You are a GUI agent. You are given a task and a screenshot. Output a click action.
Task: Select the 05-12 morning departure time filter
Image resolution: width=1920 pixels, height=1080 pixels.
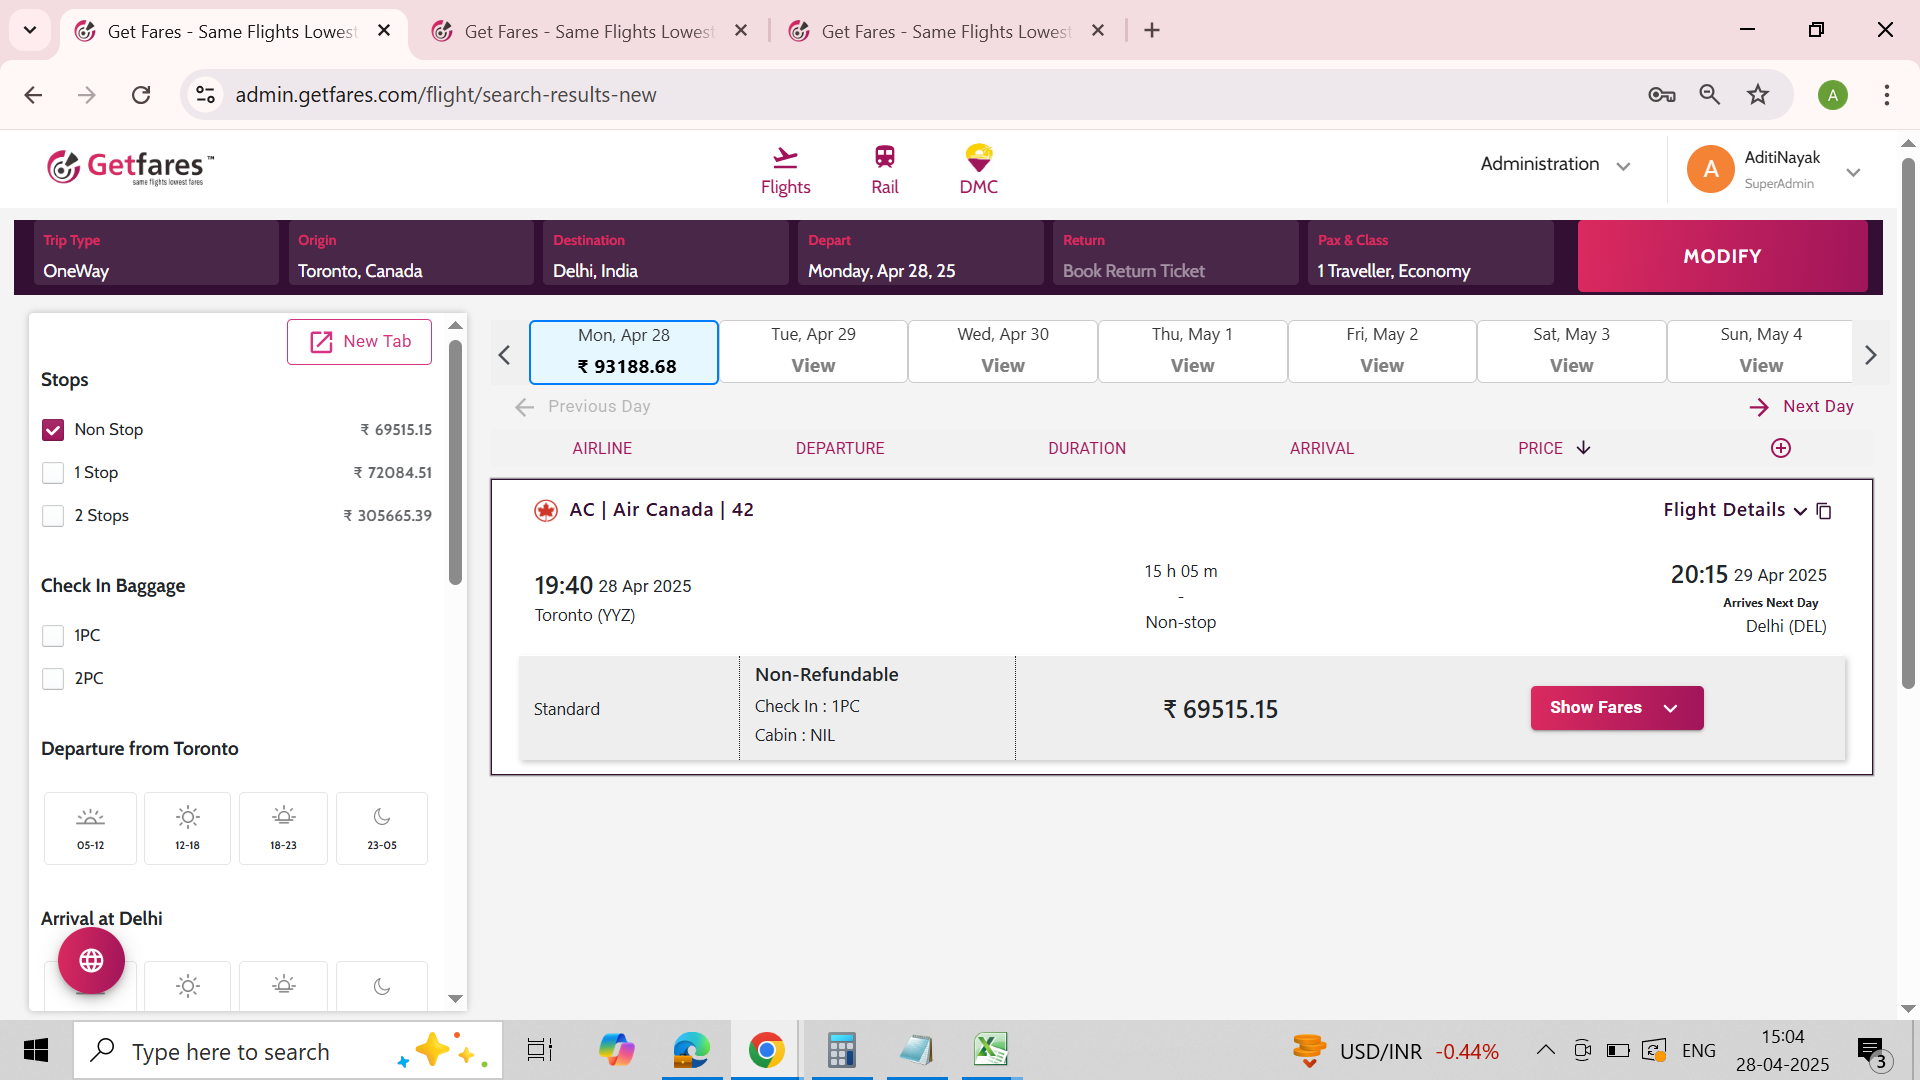90,828
